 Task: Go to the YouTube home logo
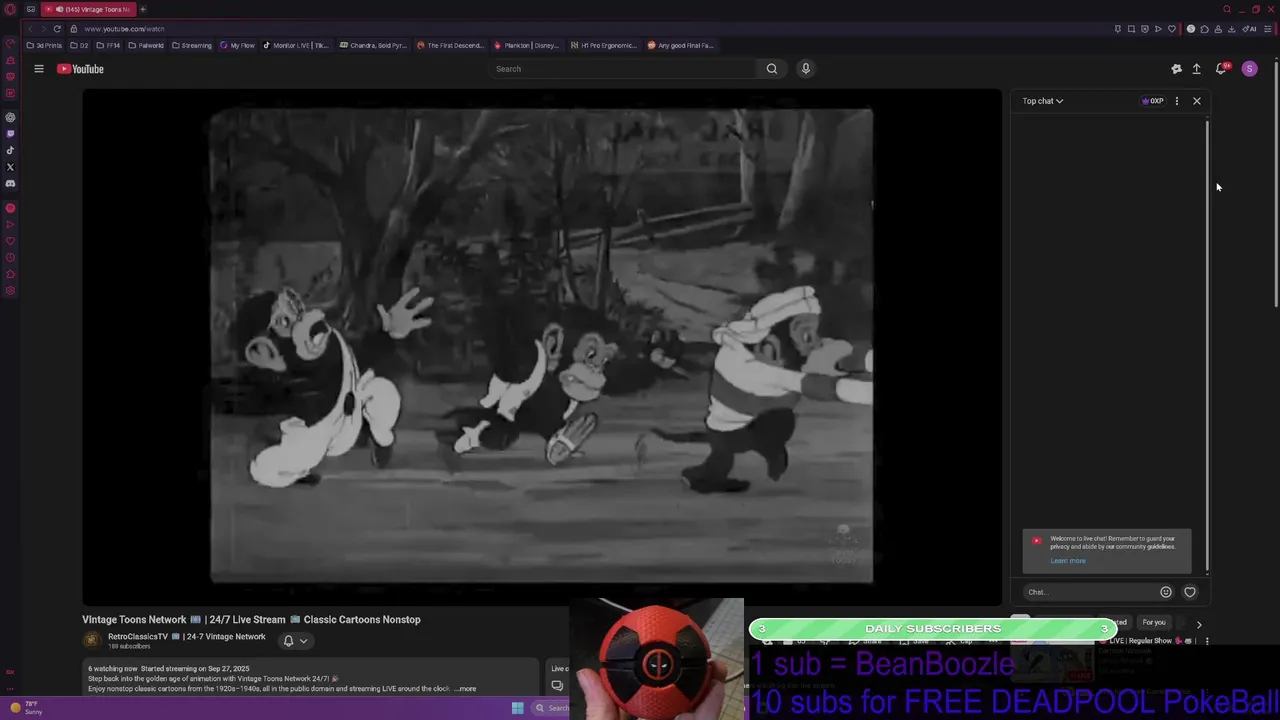tap(80, 69)
